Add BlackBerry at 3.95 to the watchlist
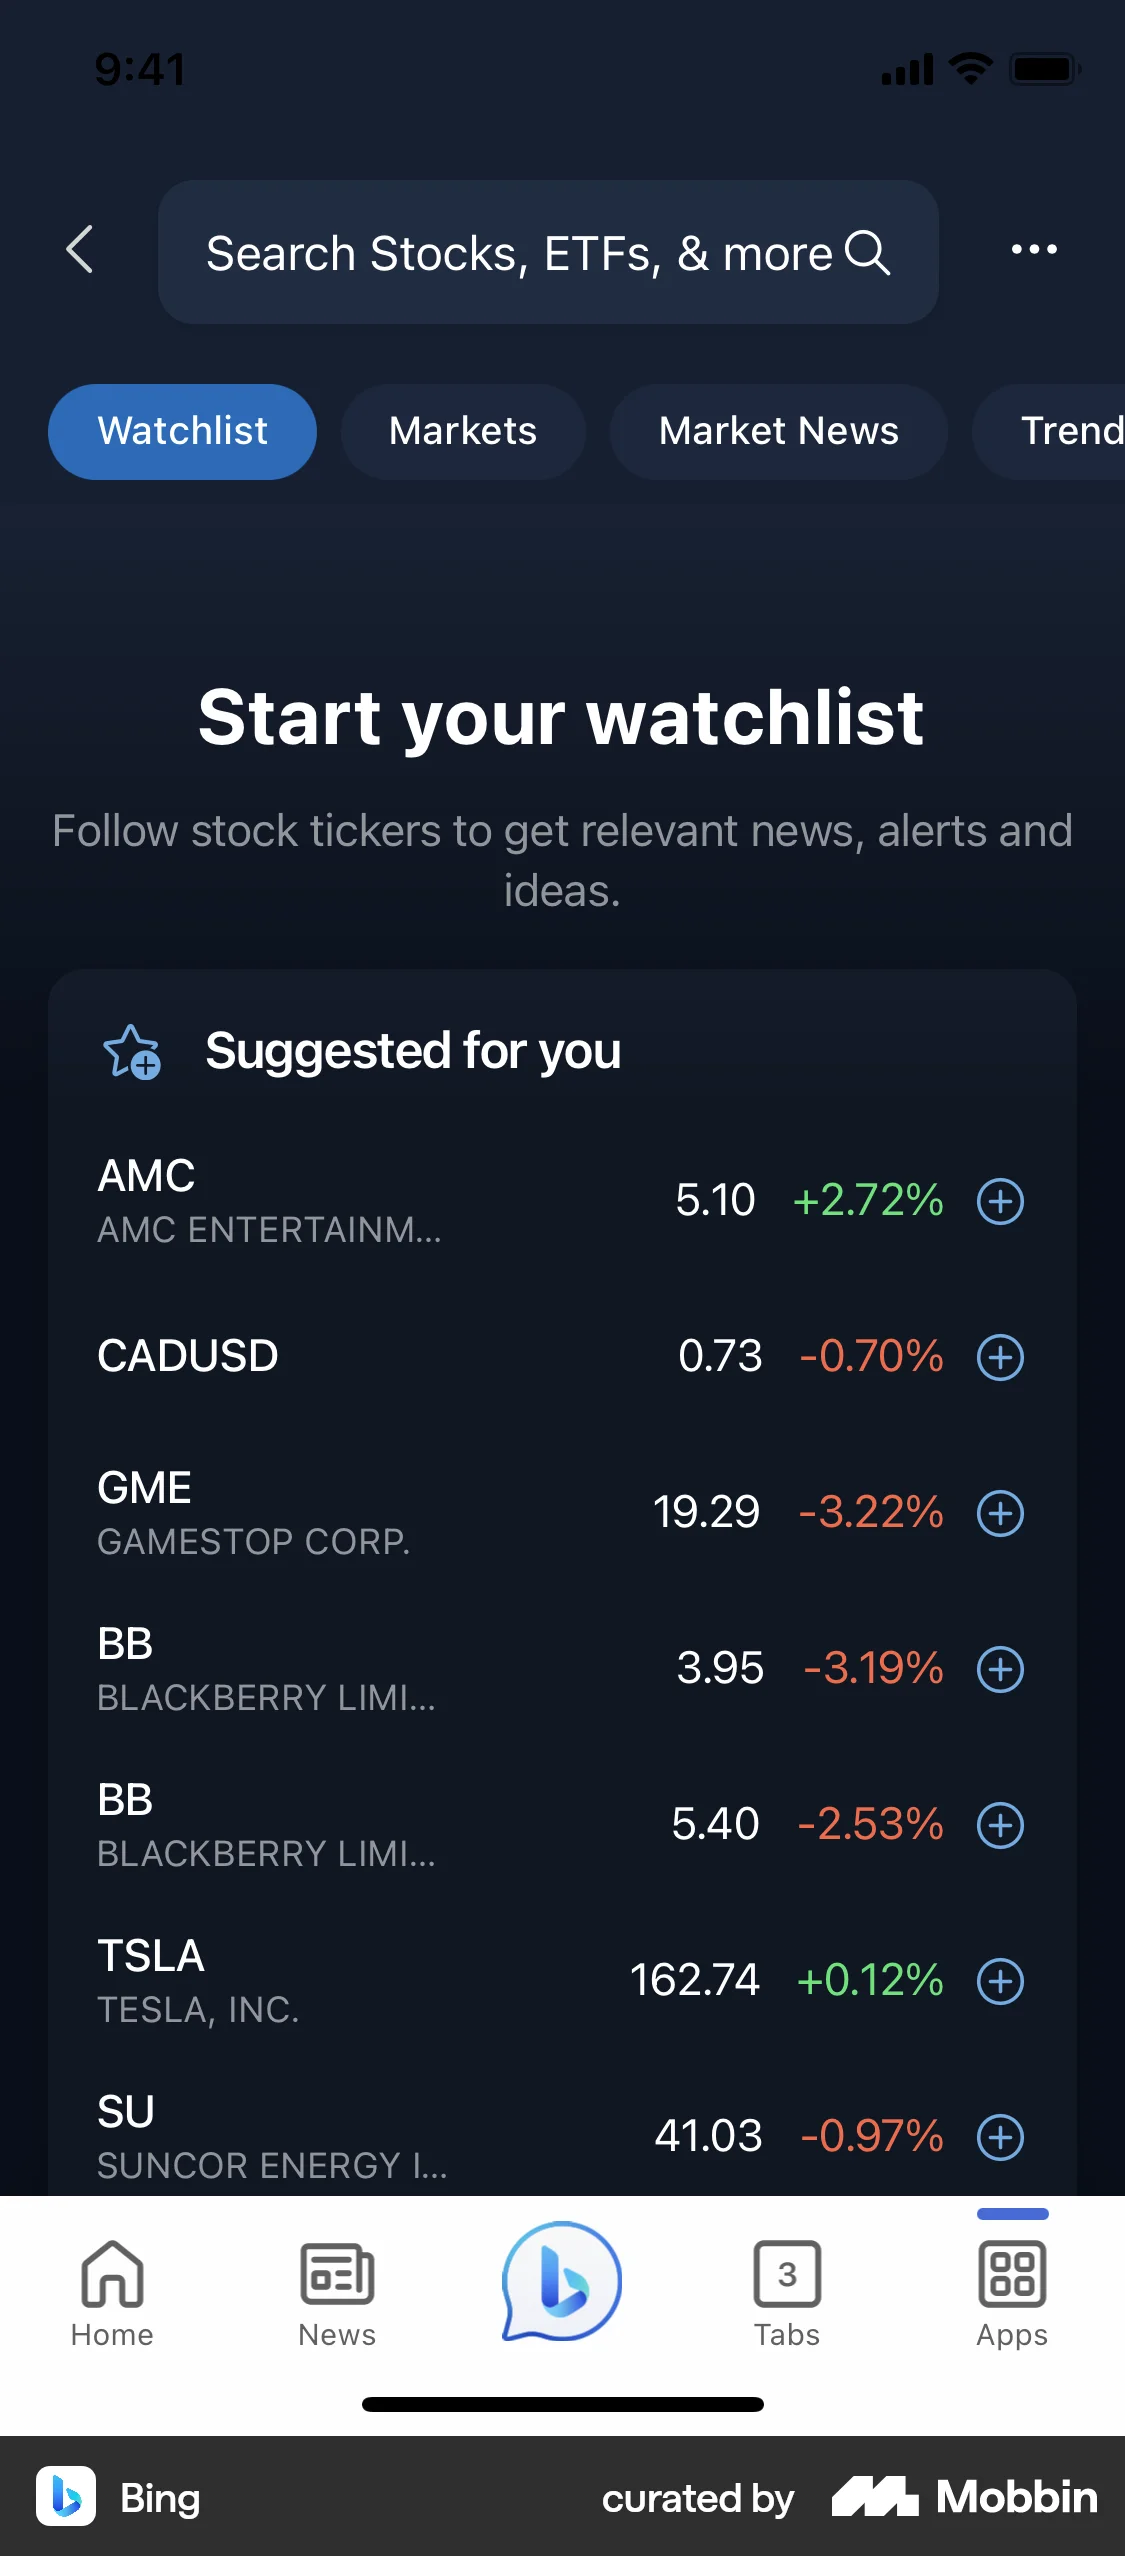The height and width of the screenshot is (2556, 1125). coord(1000,1669)
